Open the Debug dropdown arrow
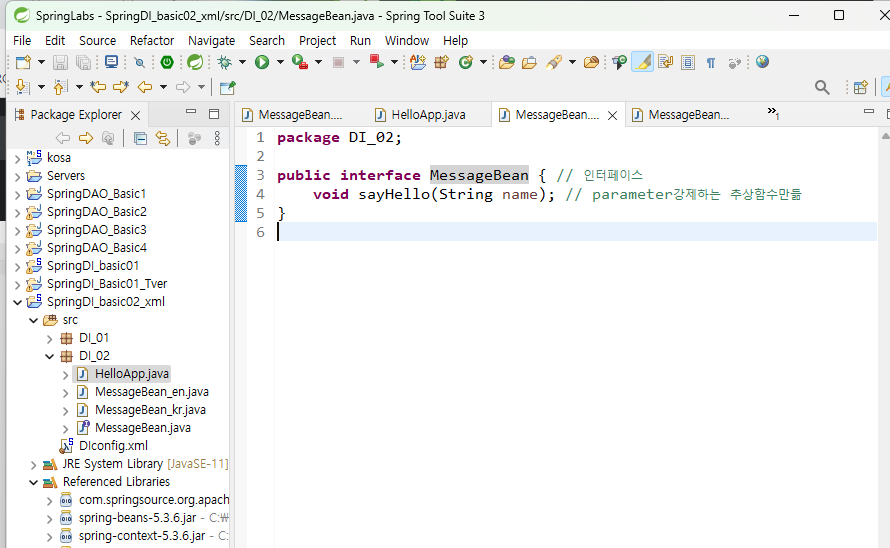This screenshot has width=890, height=548. pos(242,62)
